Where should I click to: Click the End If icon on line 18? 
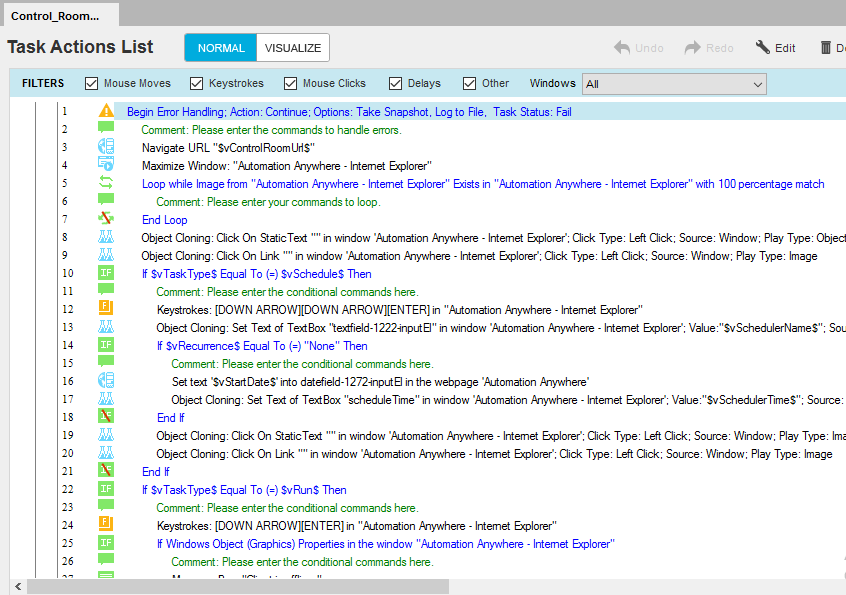coord(106,418)
